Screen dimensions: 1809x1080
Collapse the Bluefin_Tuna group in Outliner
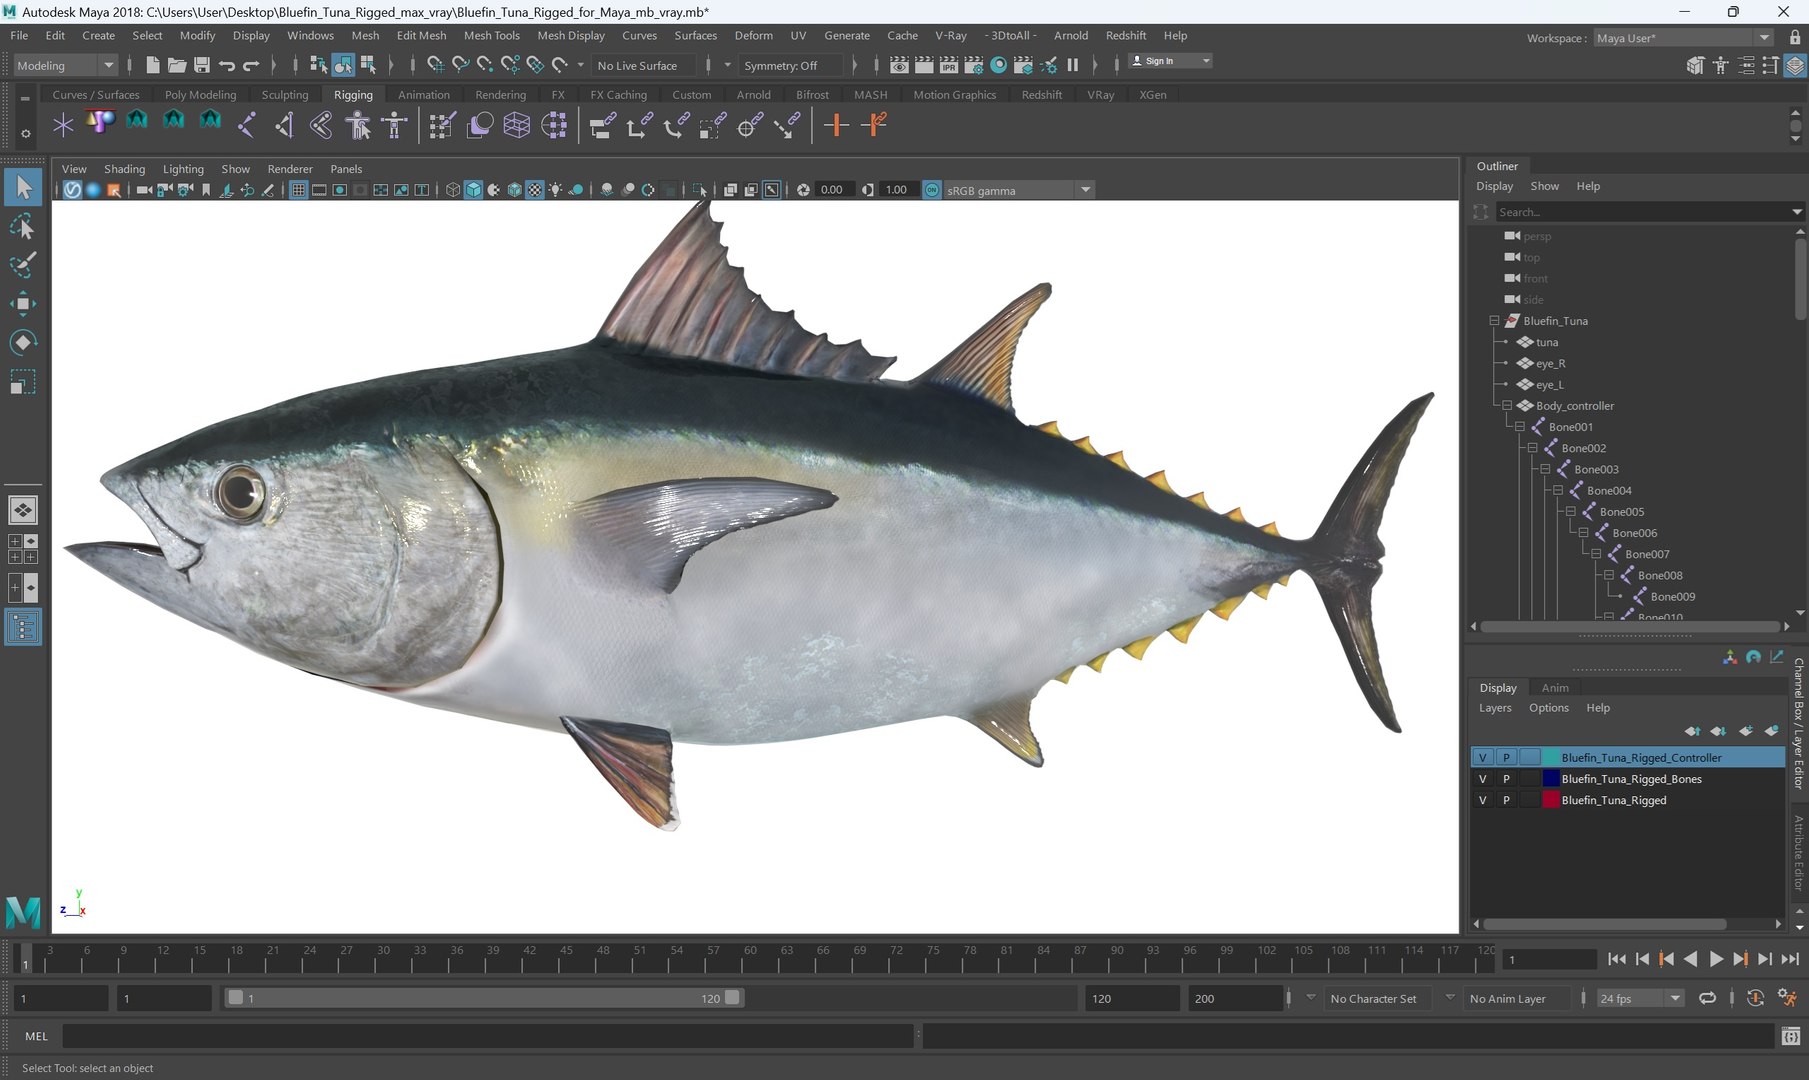point(1494,321)
